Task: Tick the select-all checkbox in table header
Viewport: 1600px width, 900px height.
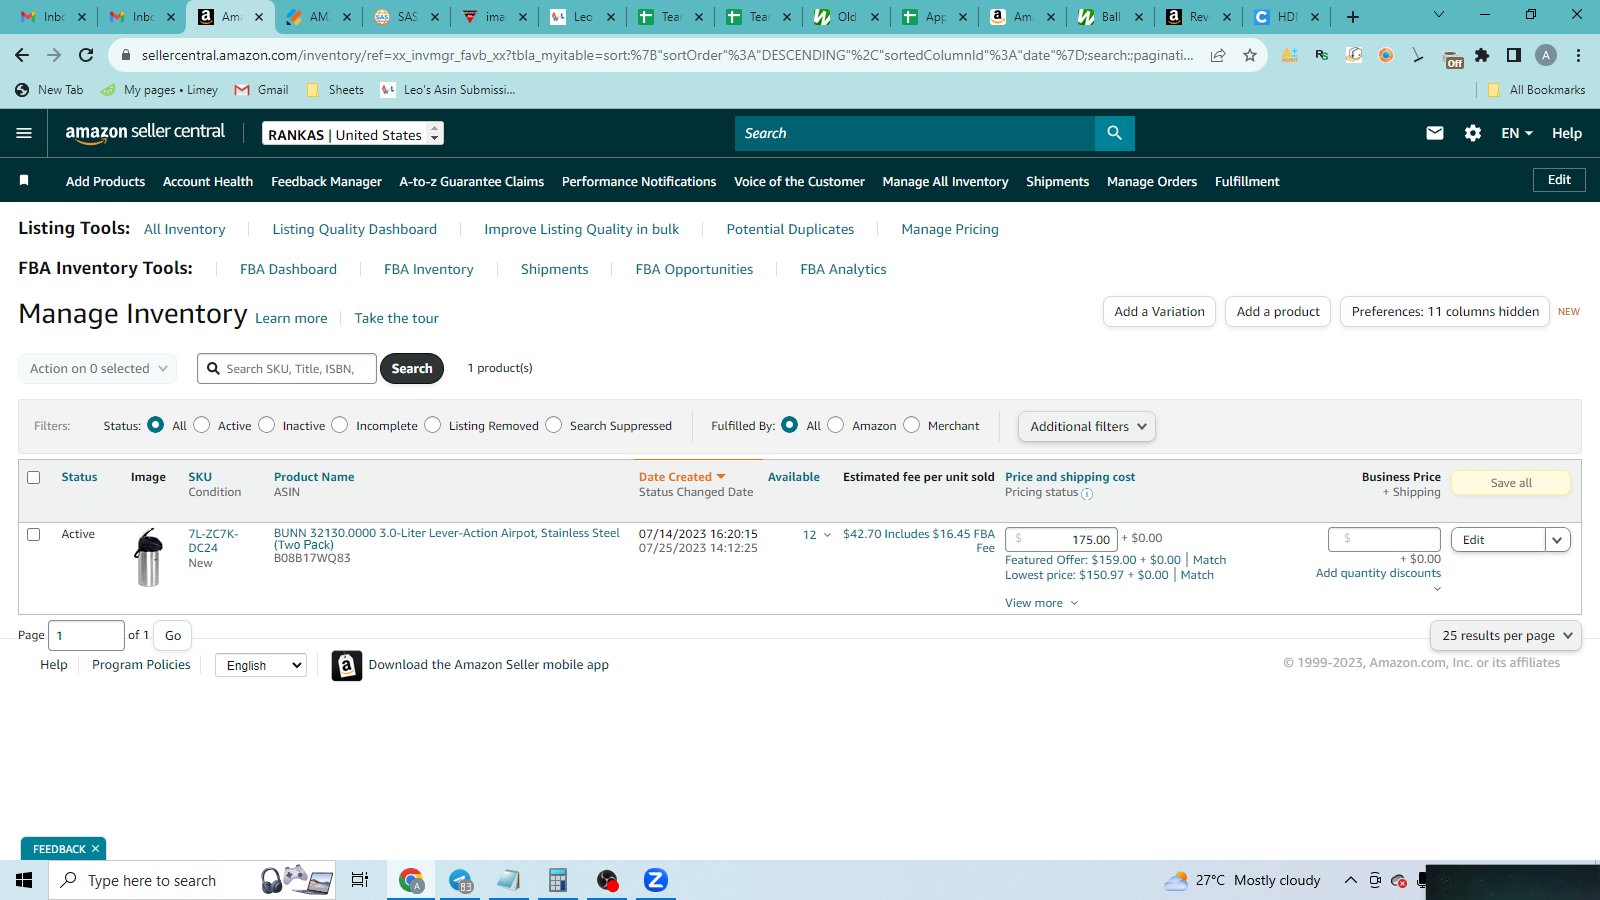Action: click(x=33, y=477)
